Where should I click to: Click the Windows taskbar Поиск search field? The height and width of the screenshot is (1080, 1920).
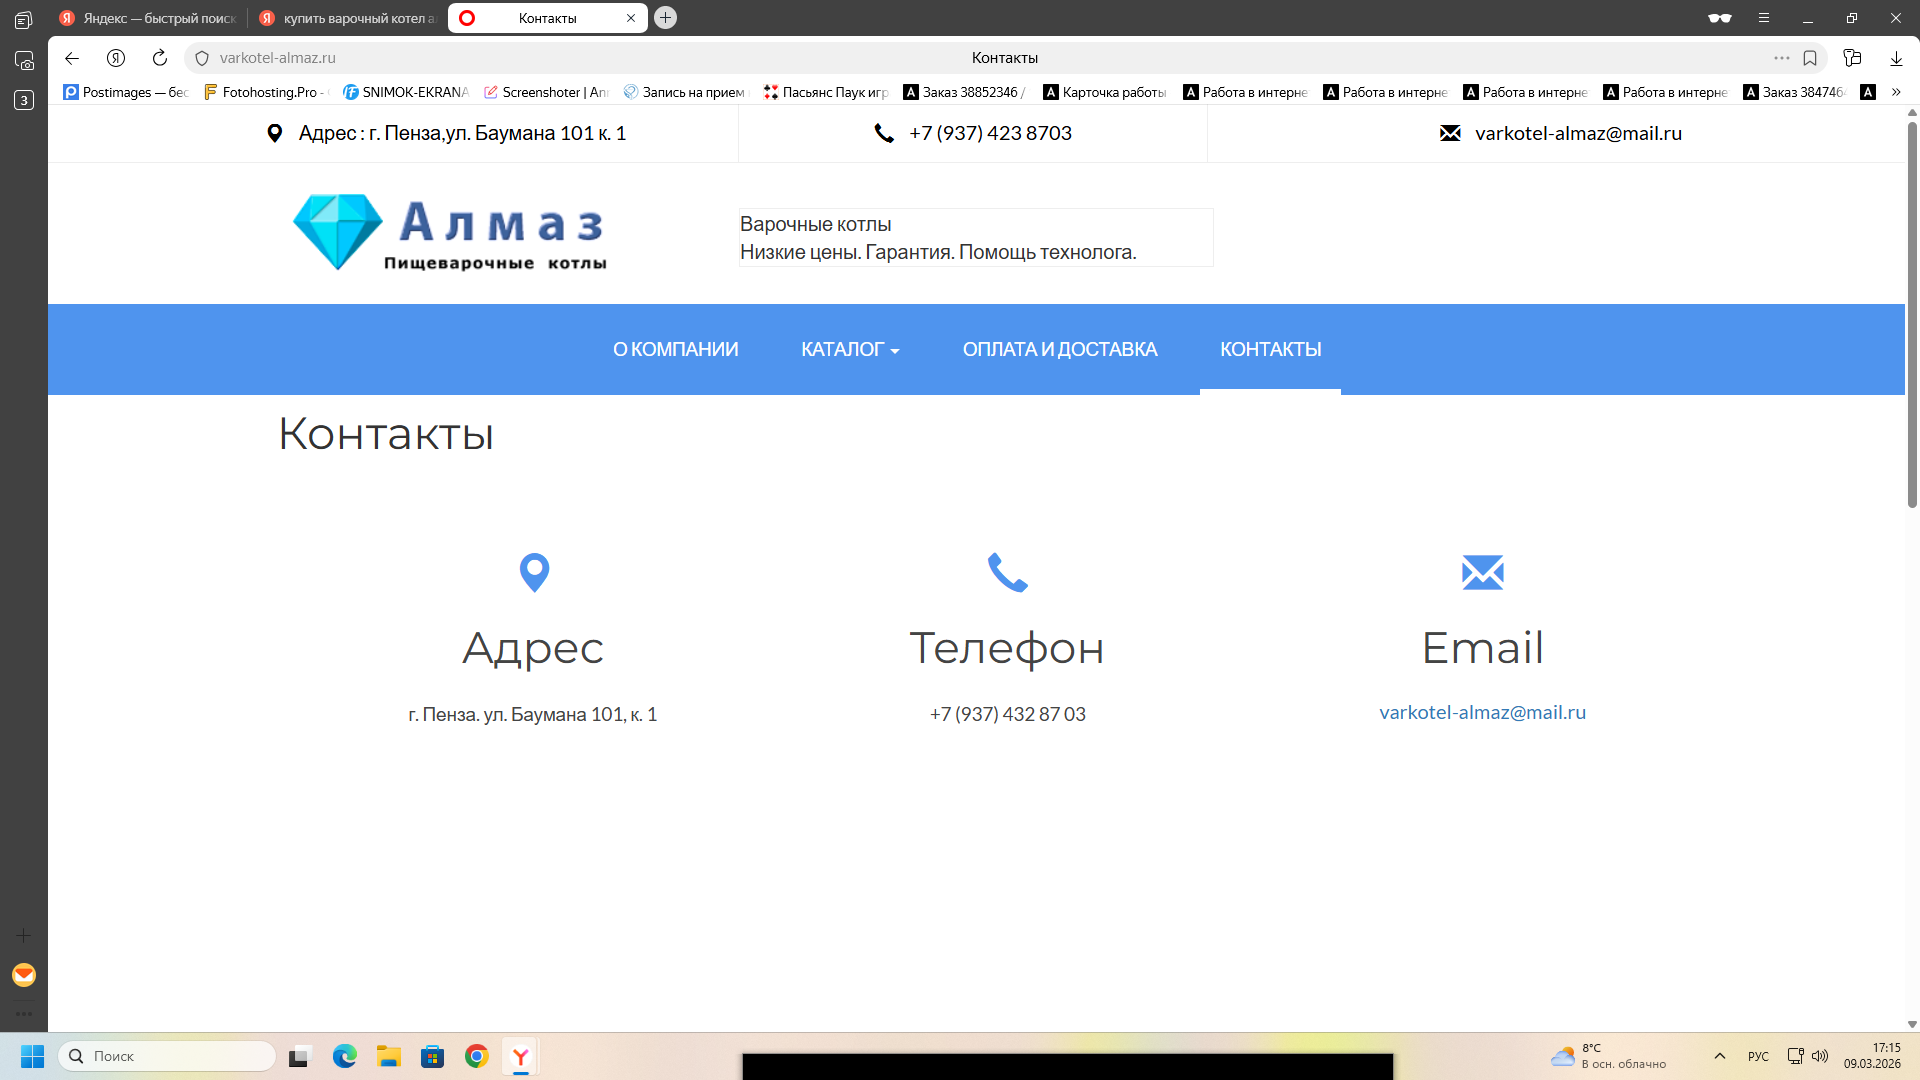coord(168,1056)
